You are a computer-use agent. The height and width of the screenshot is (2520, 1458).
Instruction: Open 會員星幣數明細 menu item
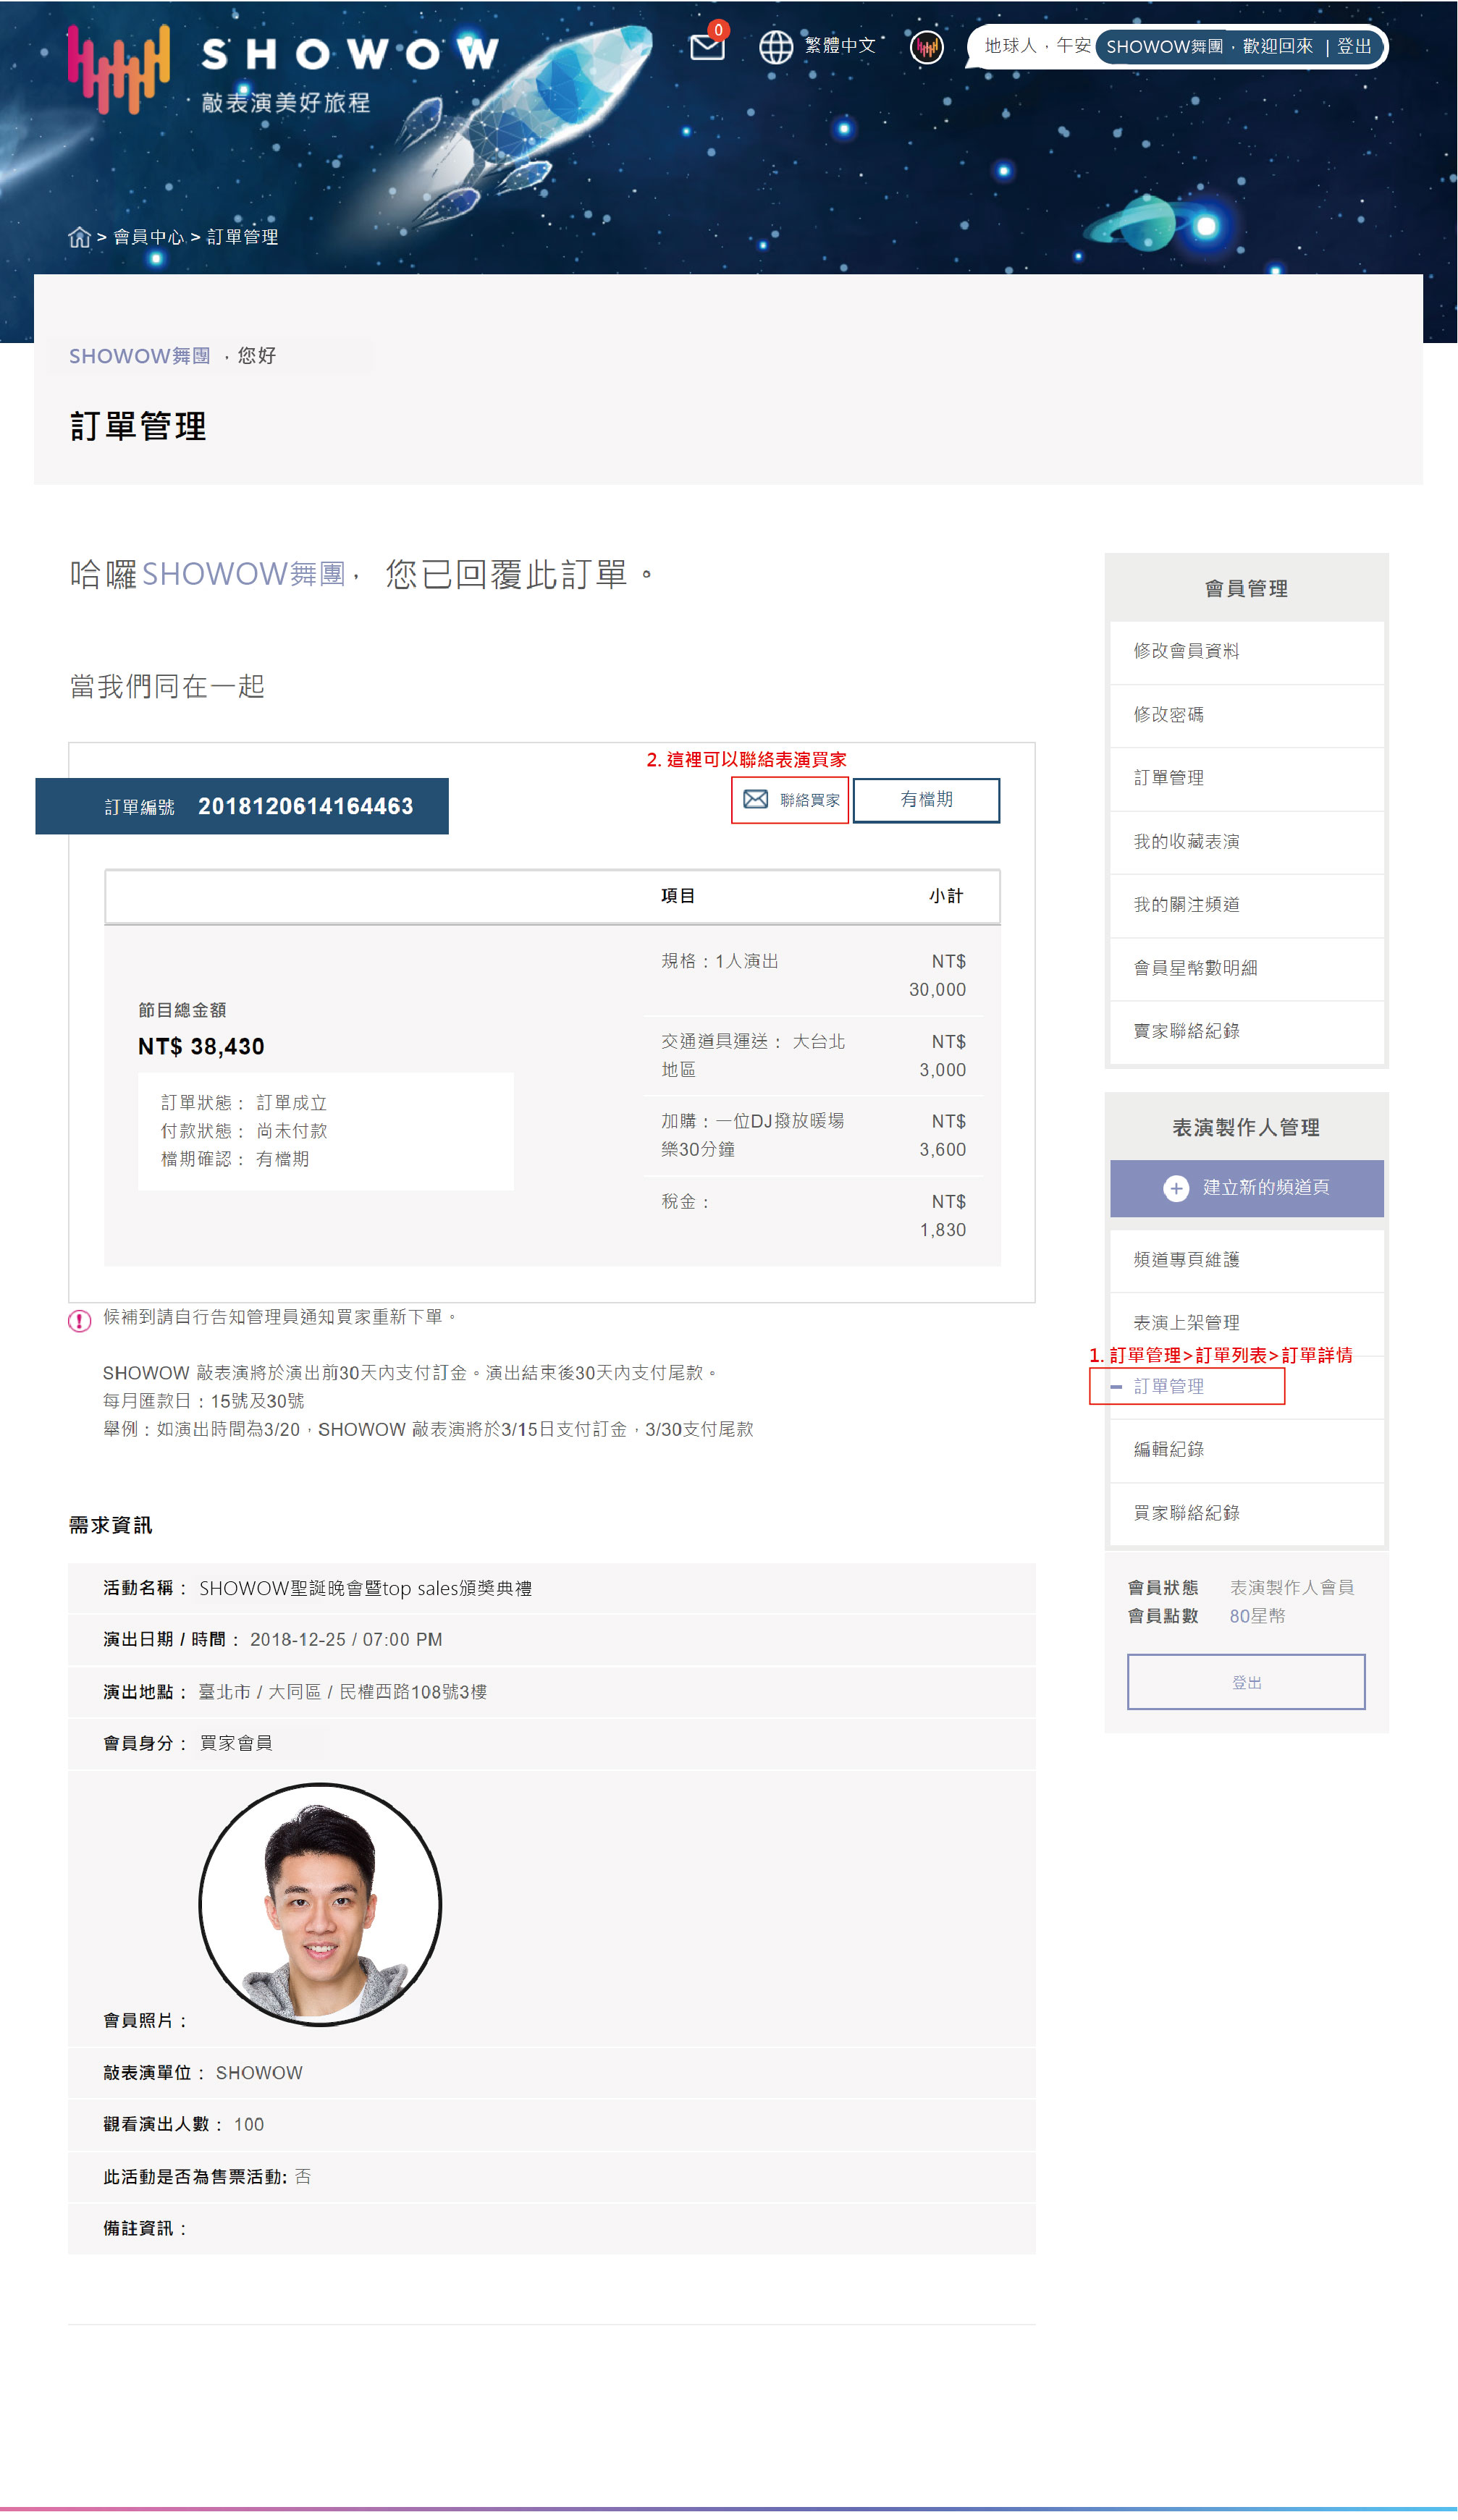1246,969
